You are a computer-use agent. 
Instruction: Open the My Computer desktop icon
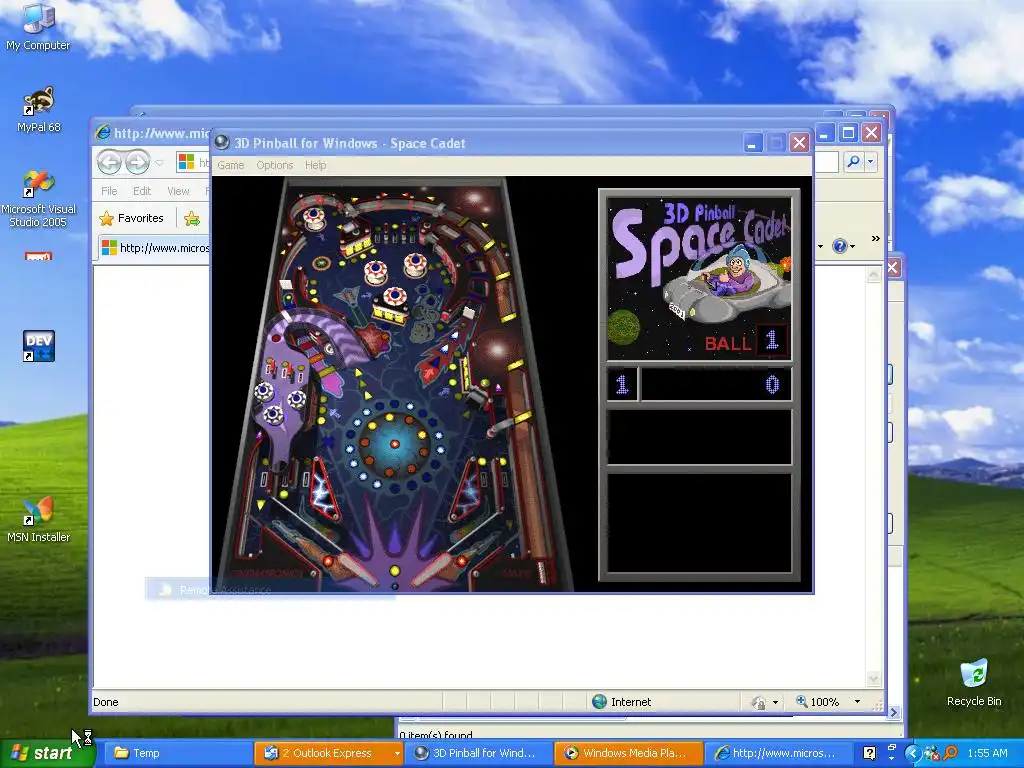pyautogui.click(x=38, y=26)
